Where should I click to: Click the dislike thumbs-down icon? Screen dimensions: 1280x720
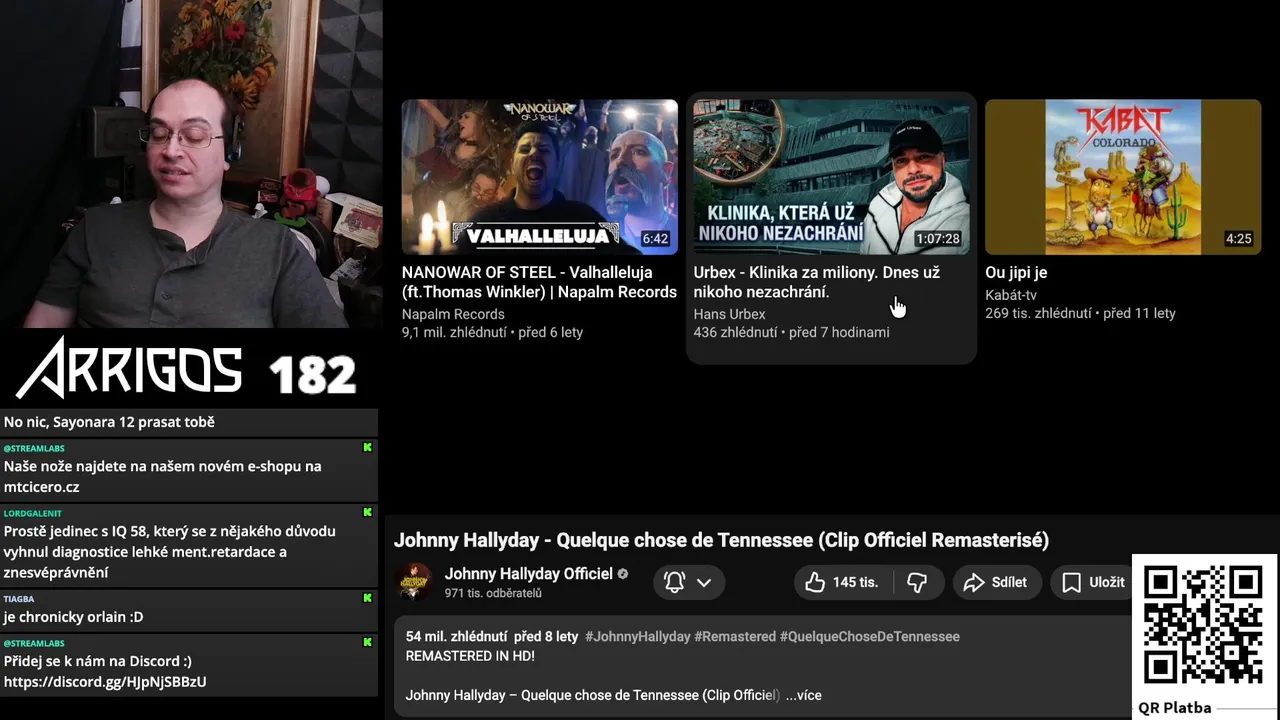click(x=917, y=582)
